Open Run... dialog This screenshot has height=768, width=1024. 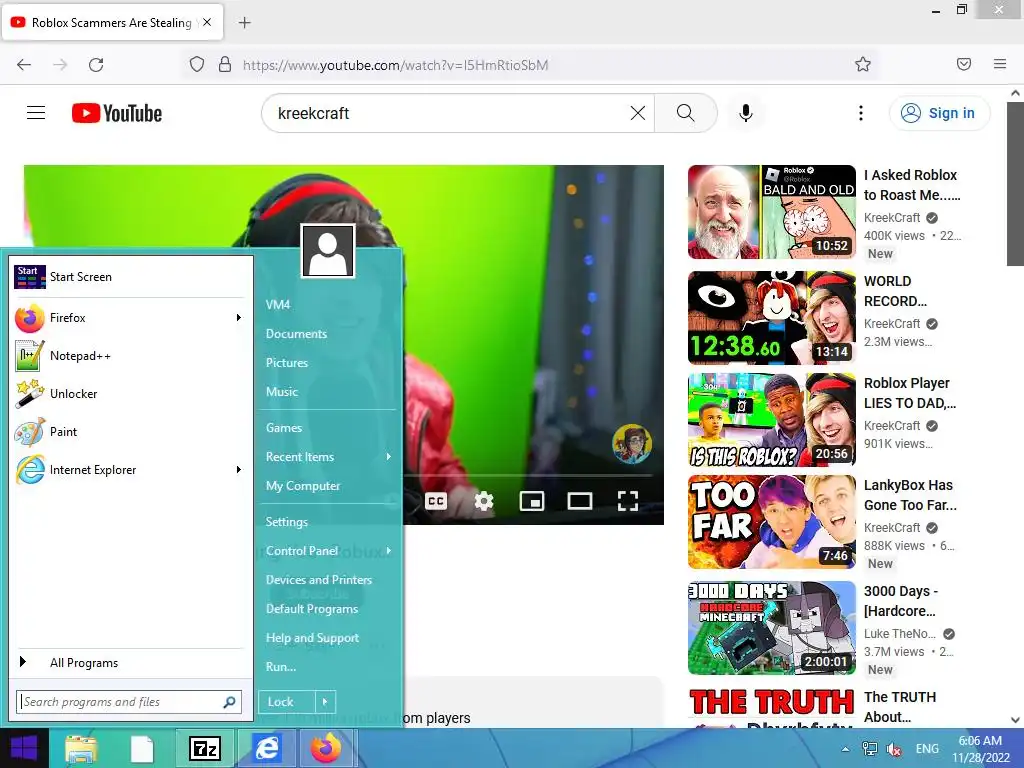(x=281, y=667)
